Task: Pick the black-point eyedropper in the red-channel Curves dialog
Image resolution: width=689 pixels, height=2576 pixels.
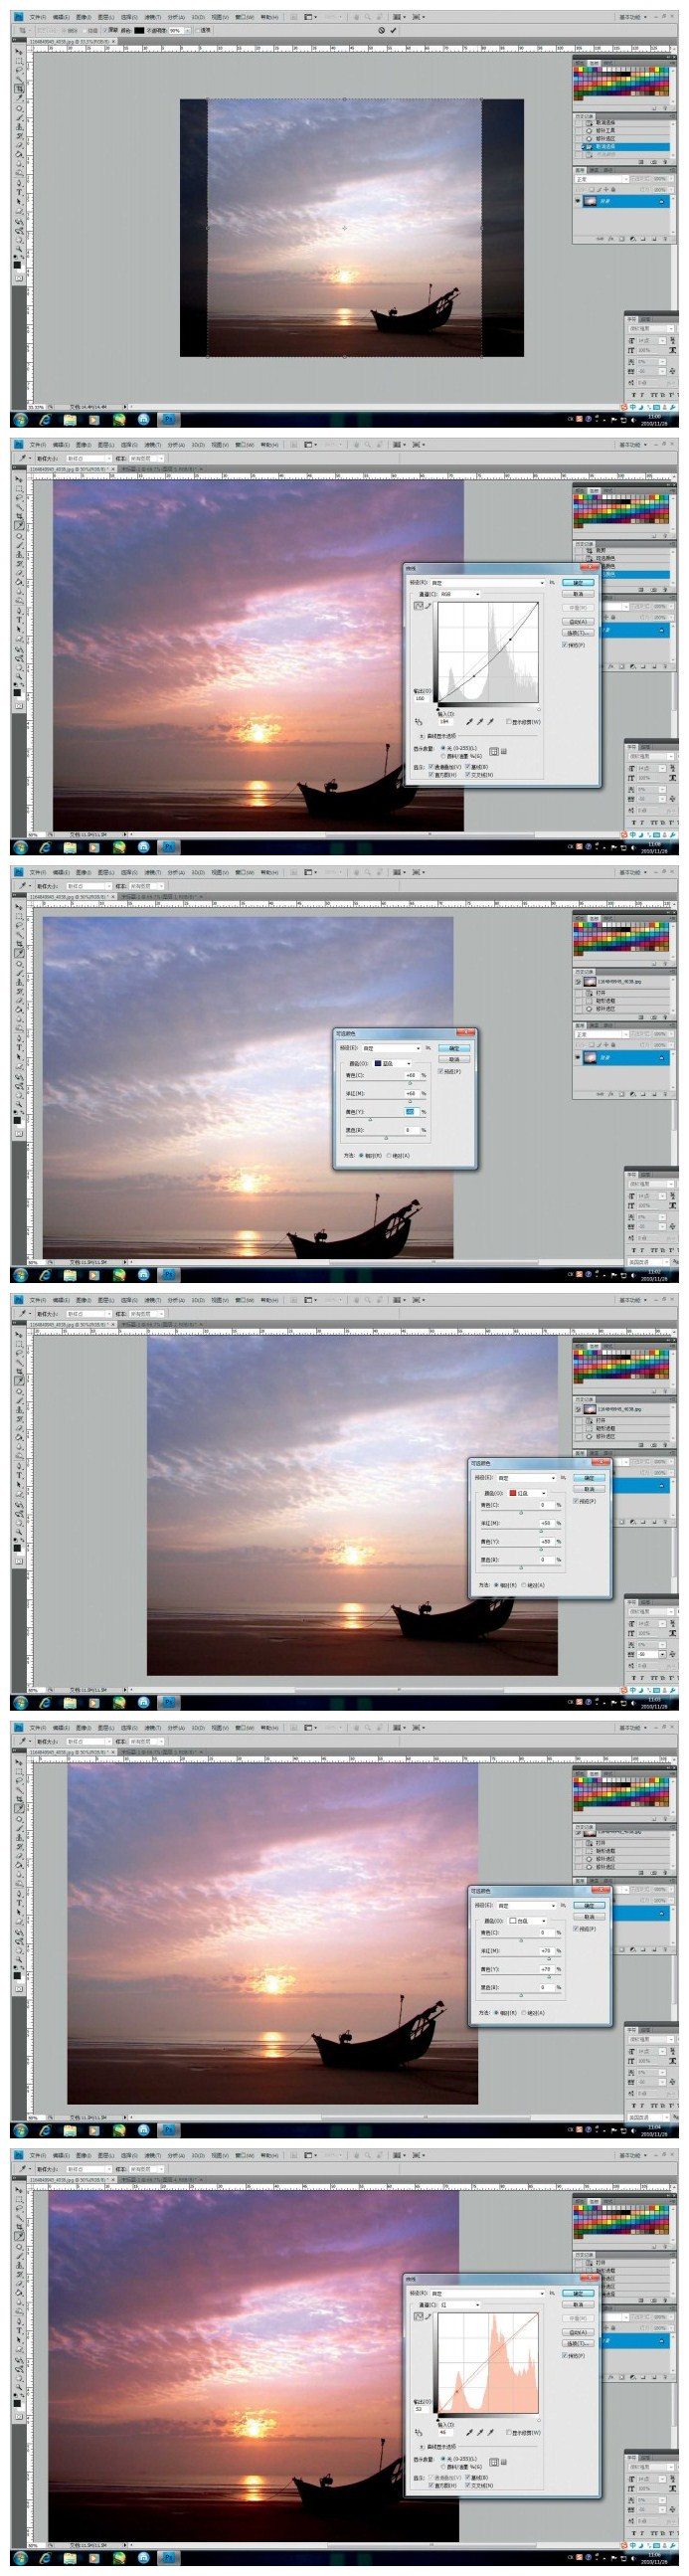Action: [470, 2432]
